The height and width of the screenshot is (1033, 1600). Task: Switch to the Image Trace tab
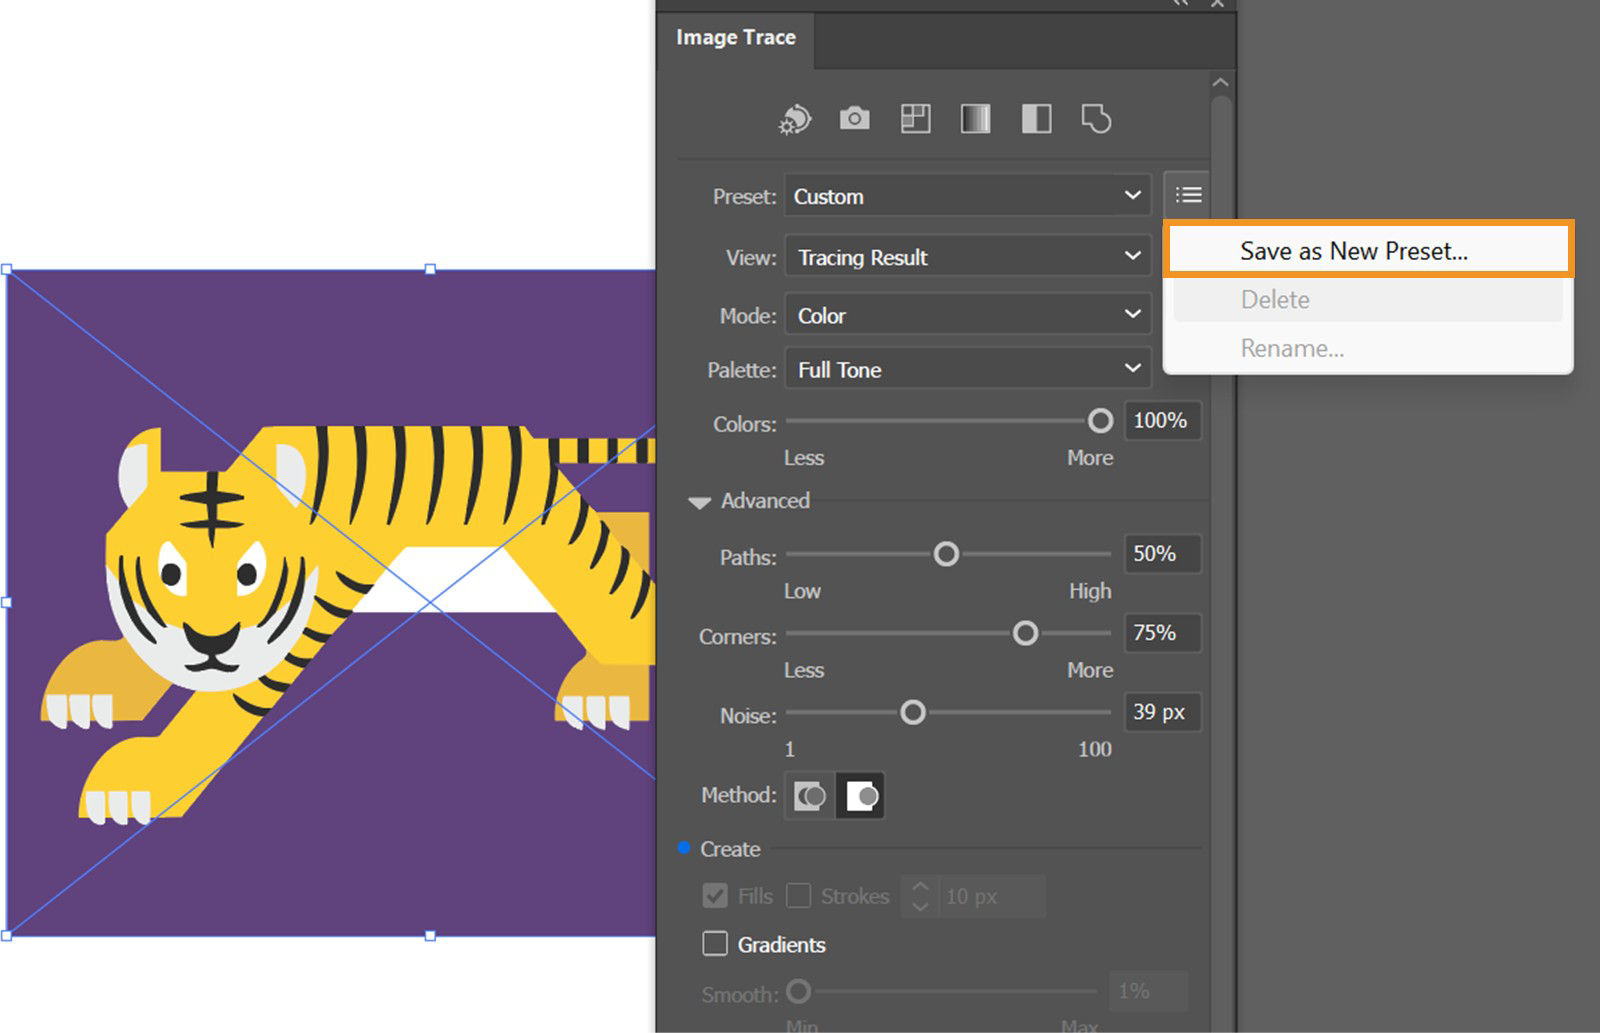(x=735, y=37)
